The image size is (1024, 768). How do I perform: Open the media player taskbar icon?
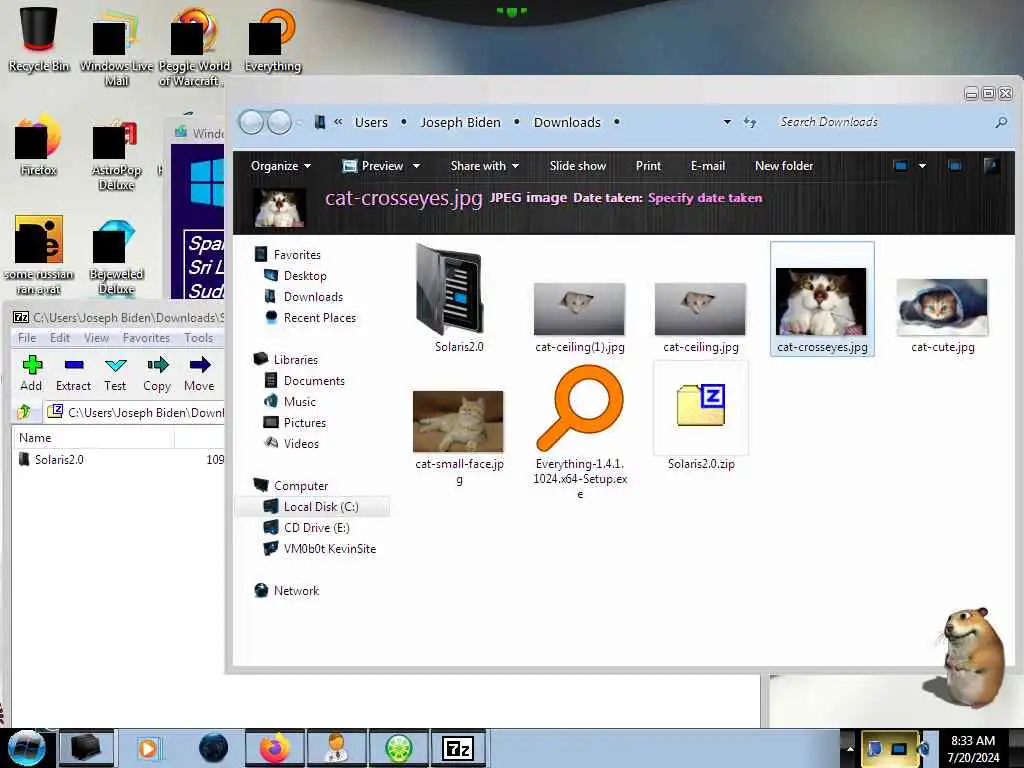148,748
